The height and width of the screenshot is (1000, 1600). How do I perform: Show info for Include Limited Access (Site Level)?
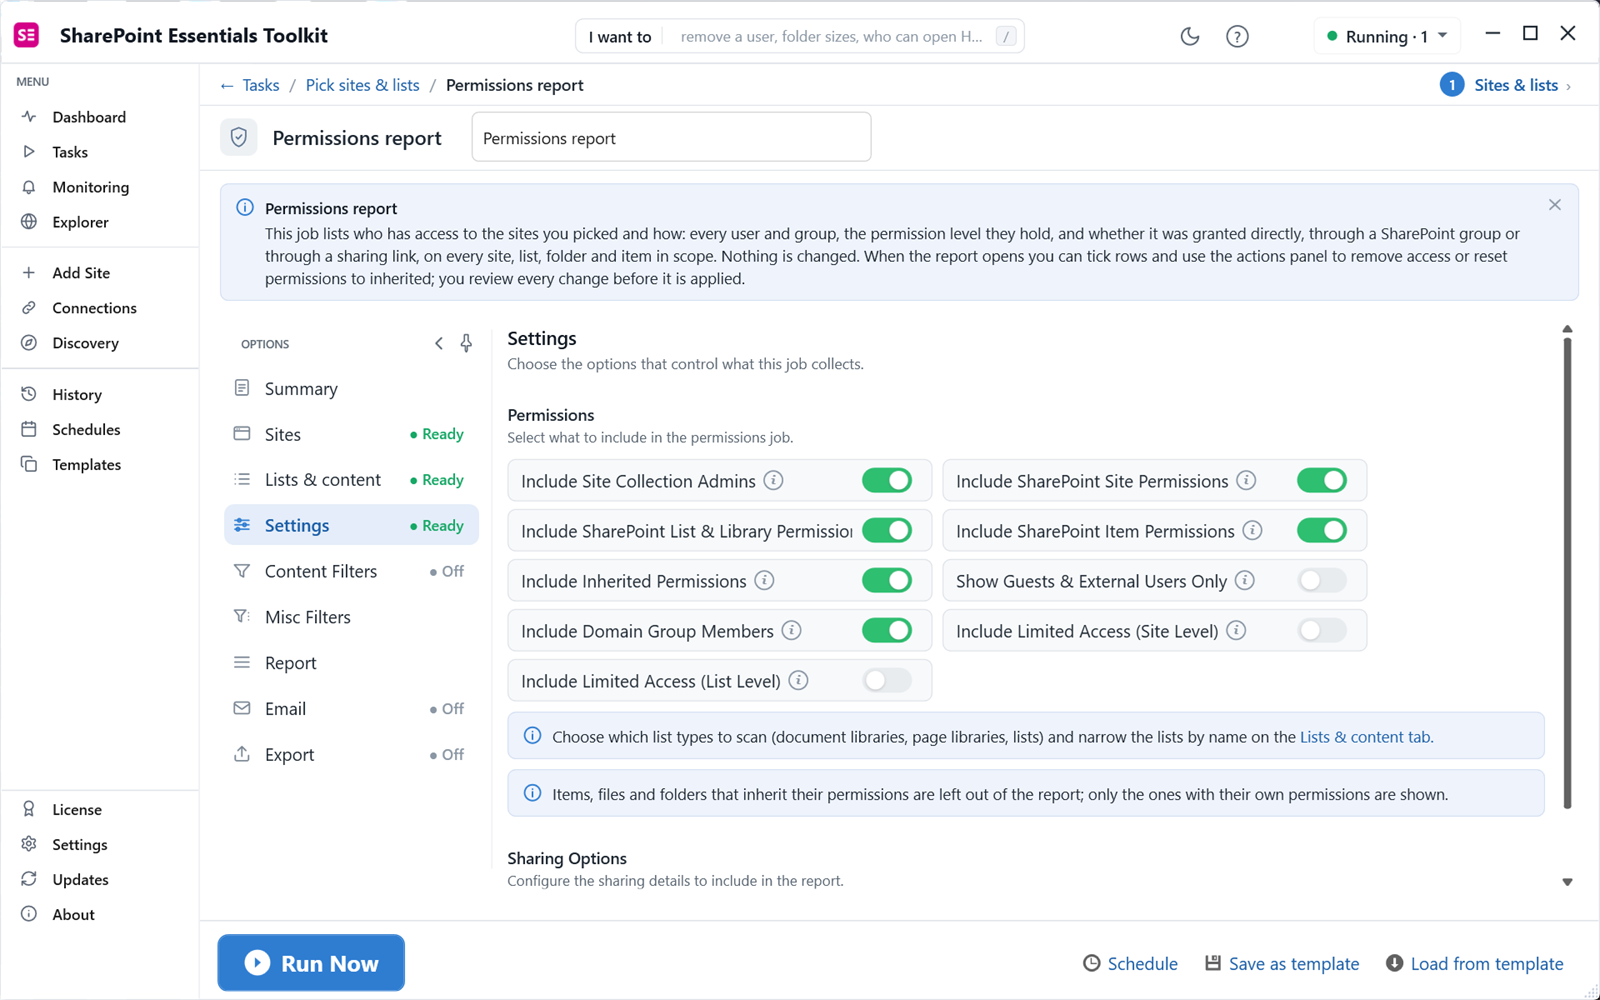[x=1236, y=631]
